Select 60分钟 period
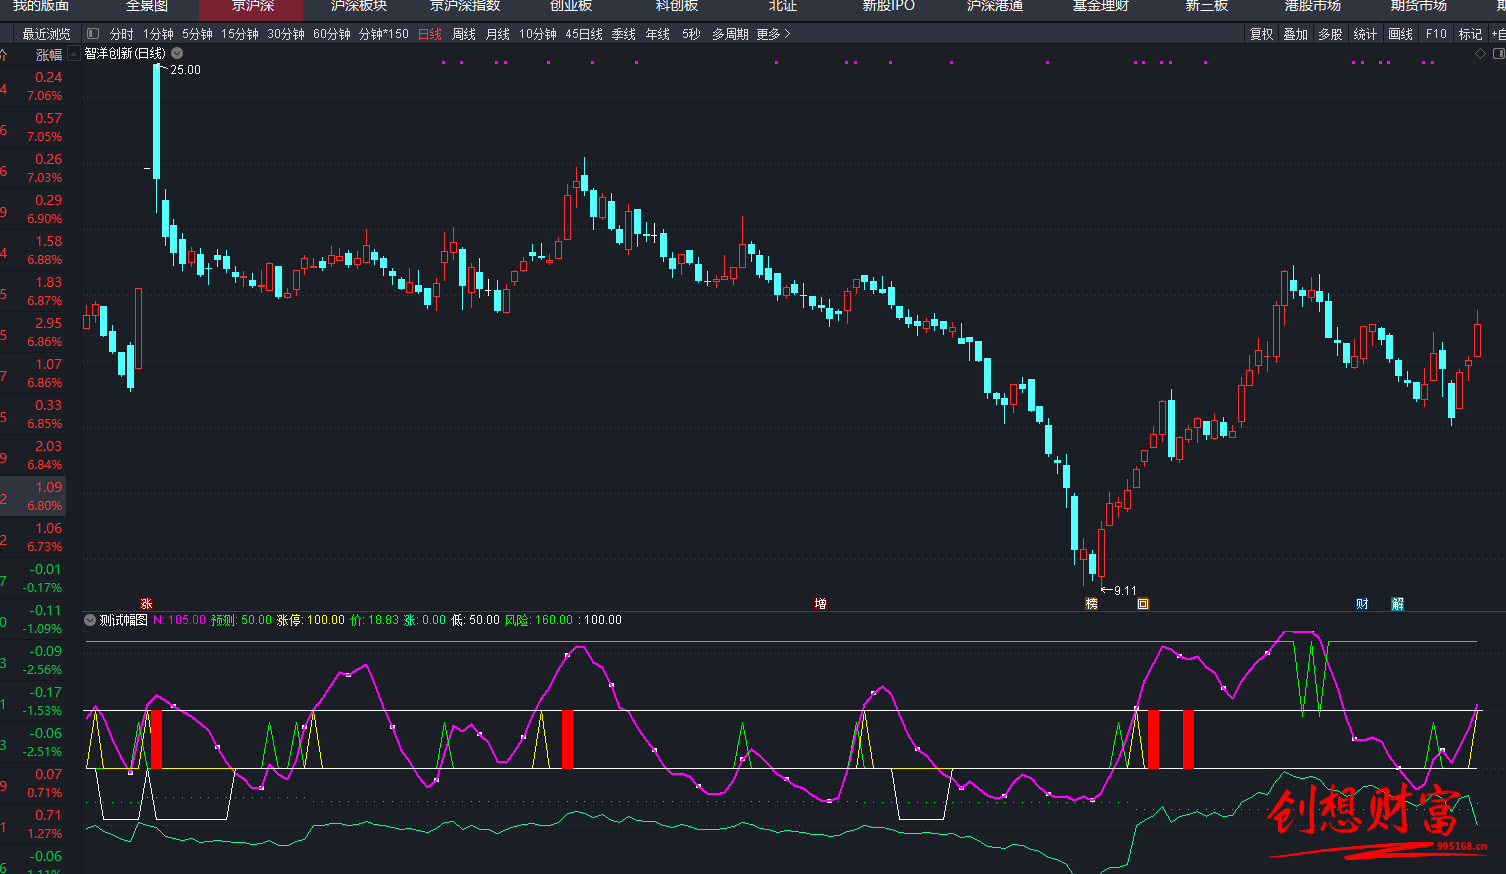Screen dimensions: 1506x874 pyautogui.click(x=332, y=34)
